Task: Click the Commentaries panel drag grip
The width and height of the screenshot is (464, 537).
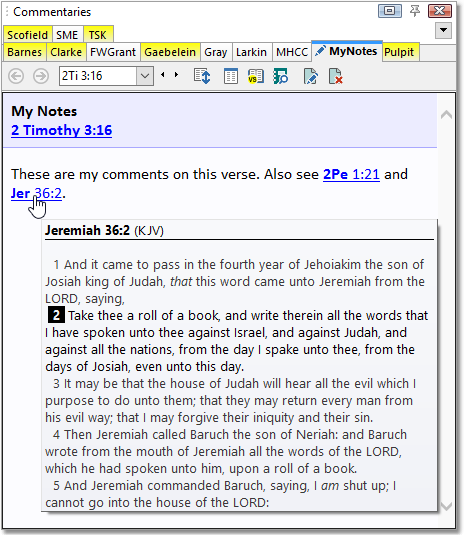Action: coord(7,12)
